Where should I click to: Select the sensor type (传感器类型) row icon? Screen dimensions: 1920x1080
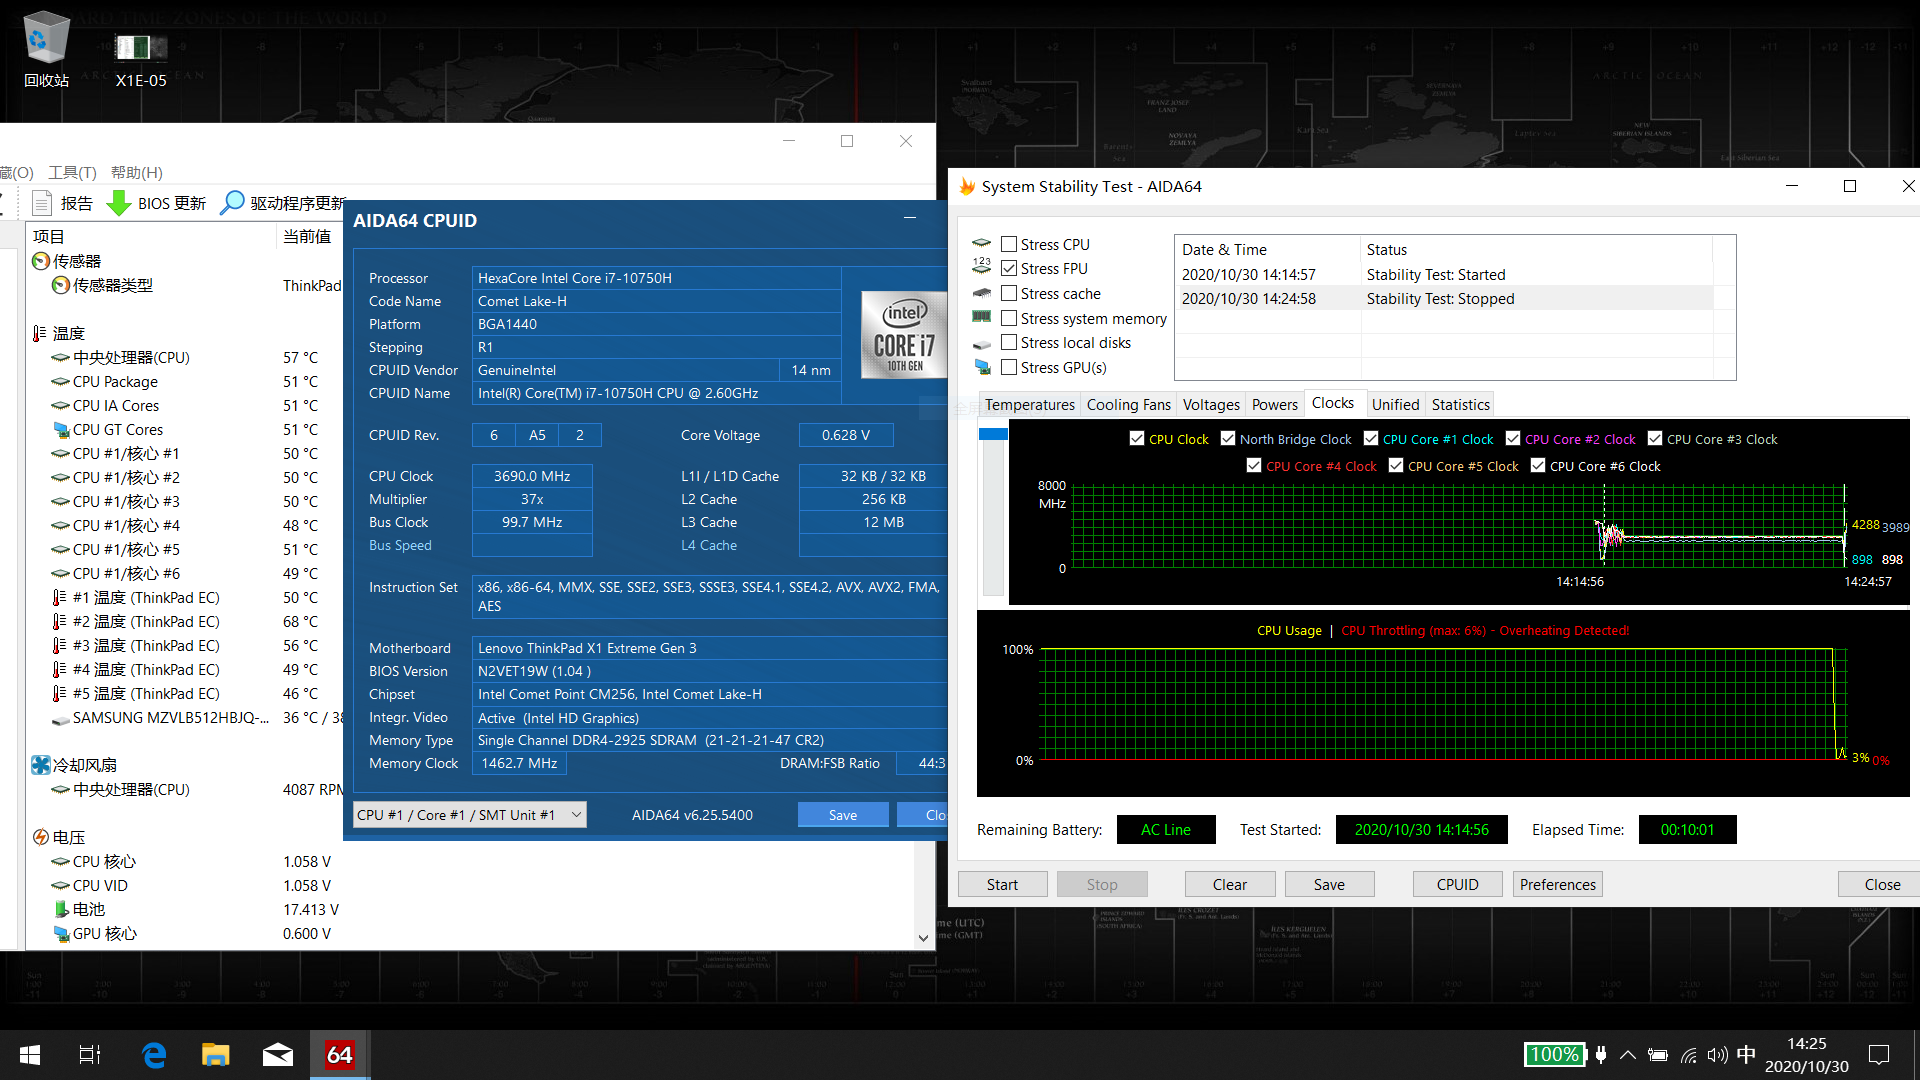[x=61, y=285]
